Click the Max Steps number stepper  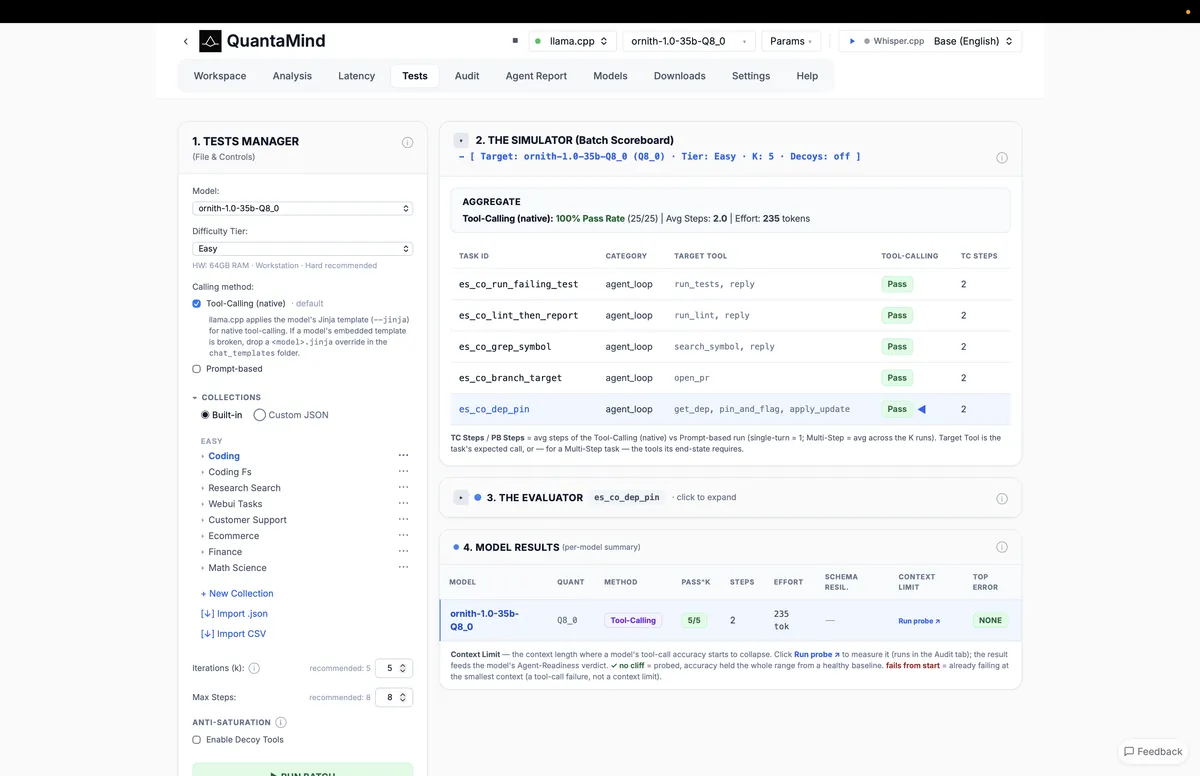pyautogui.click(x=394, y=697)
